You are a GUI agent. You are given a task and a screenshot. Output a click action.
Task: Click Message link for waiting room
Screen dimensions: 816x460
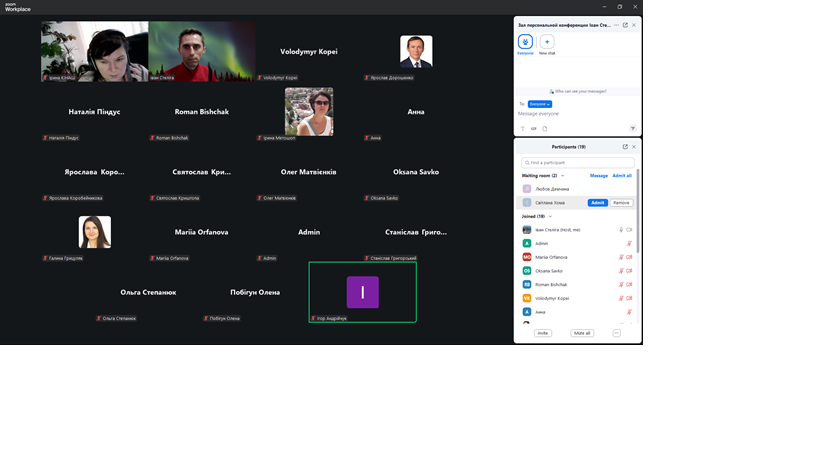(598, 176)
